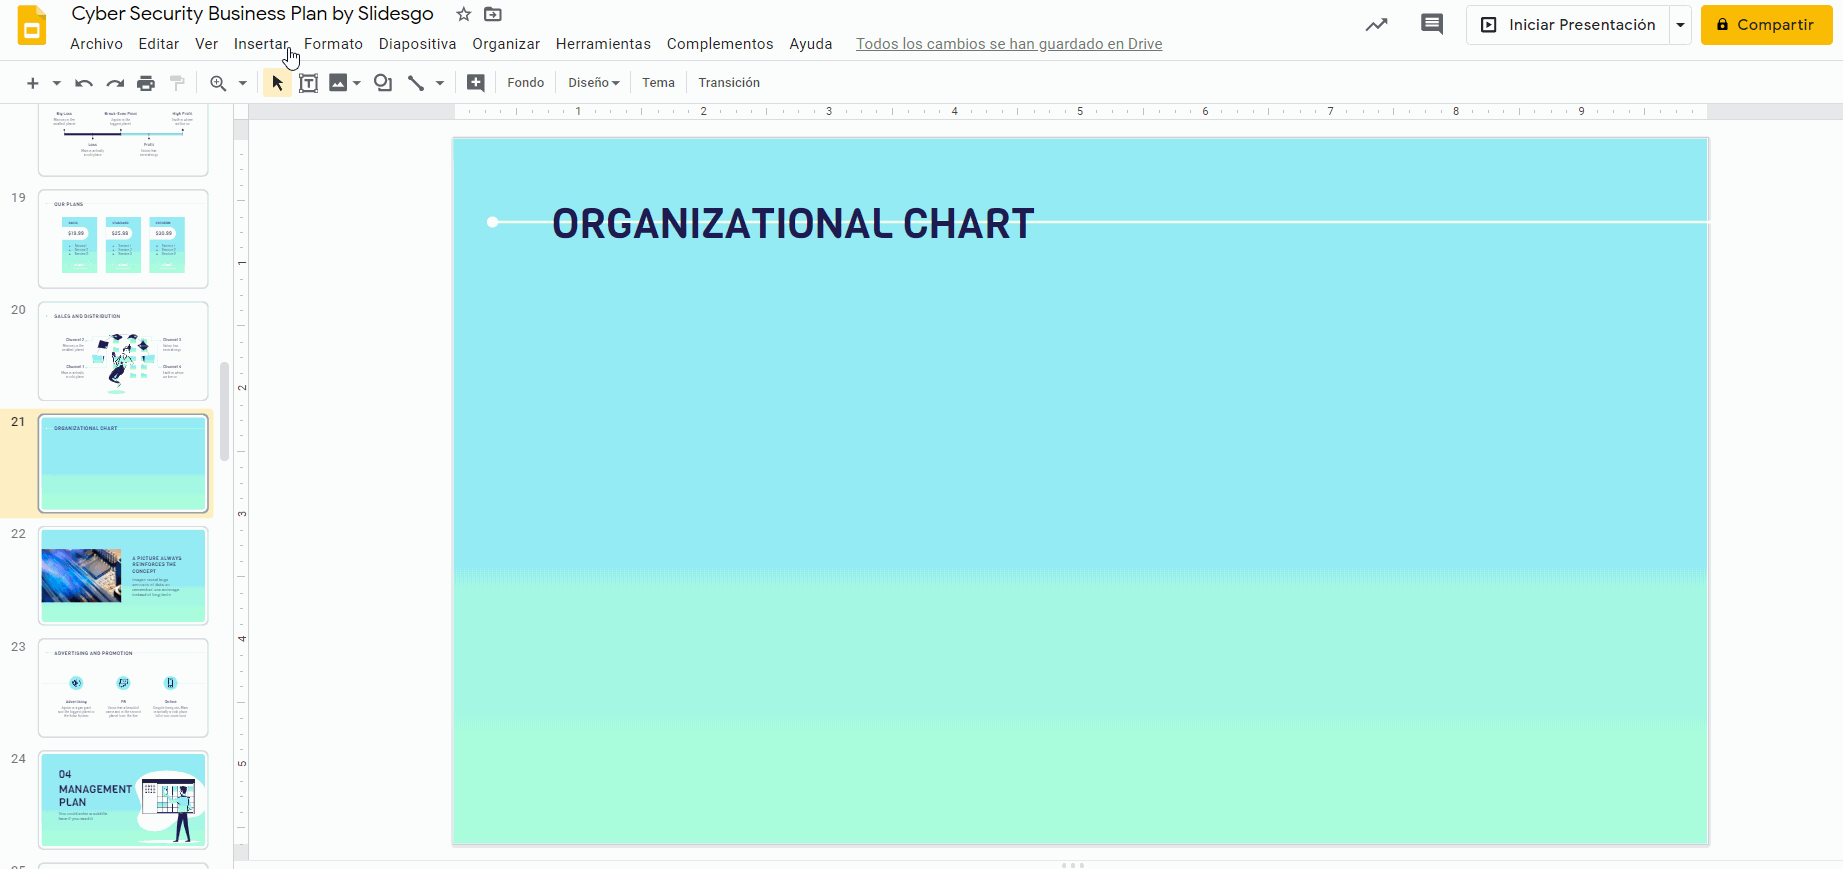Open the Editar menu
Screen dimensions: 1843x869
(x=159, y=44)
